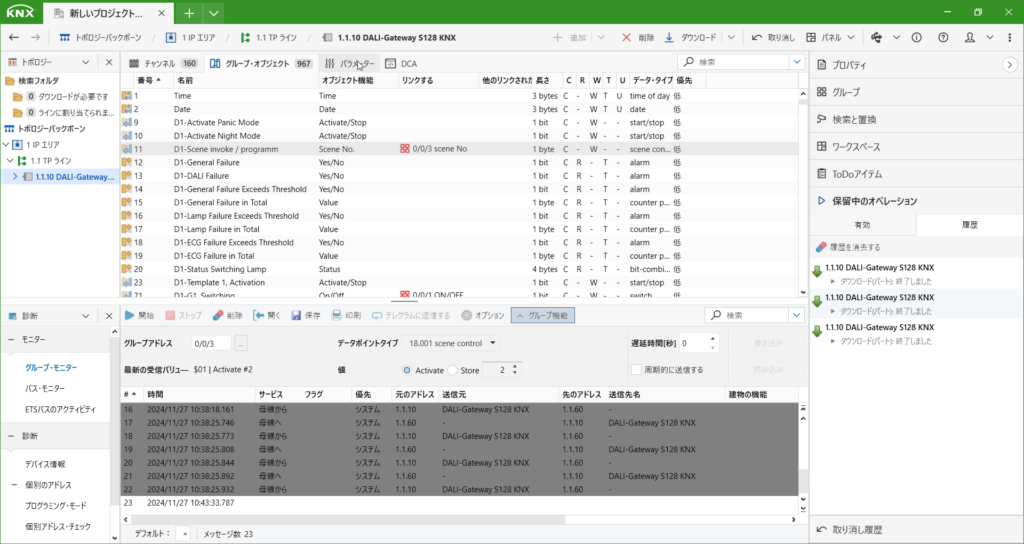Click 0/0/3 scene No link cell
The height and width of the screenshot is (544, 1024).
[438, 149]
